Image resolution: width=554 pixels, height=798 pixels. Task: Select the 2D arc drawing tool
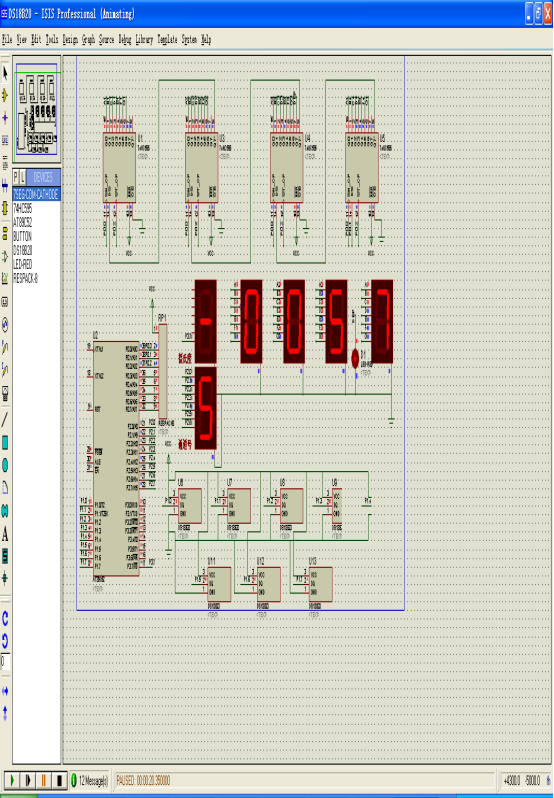(5, 488)
